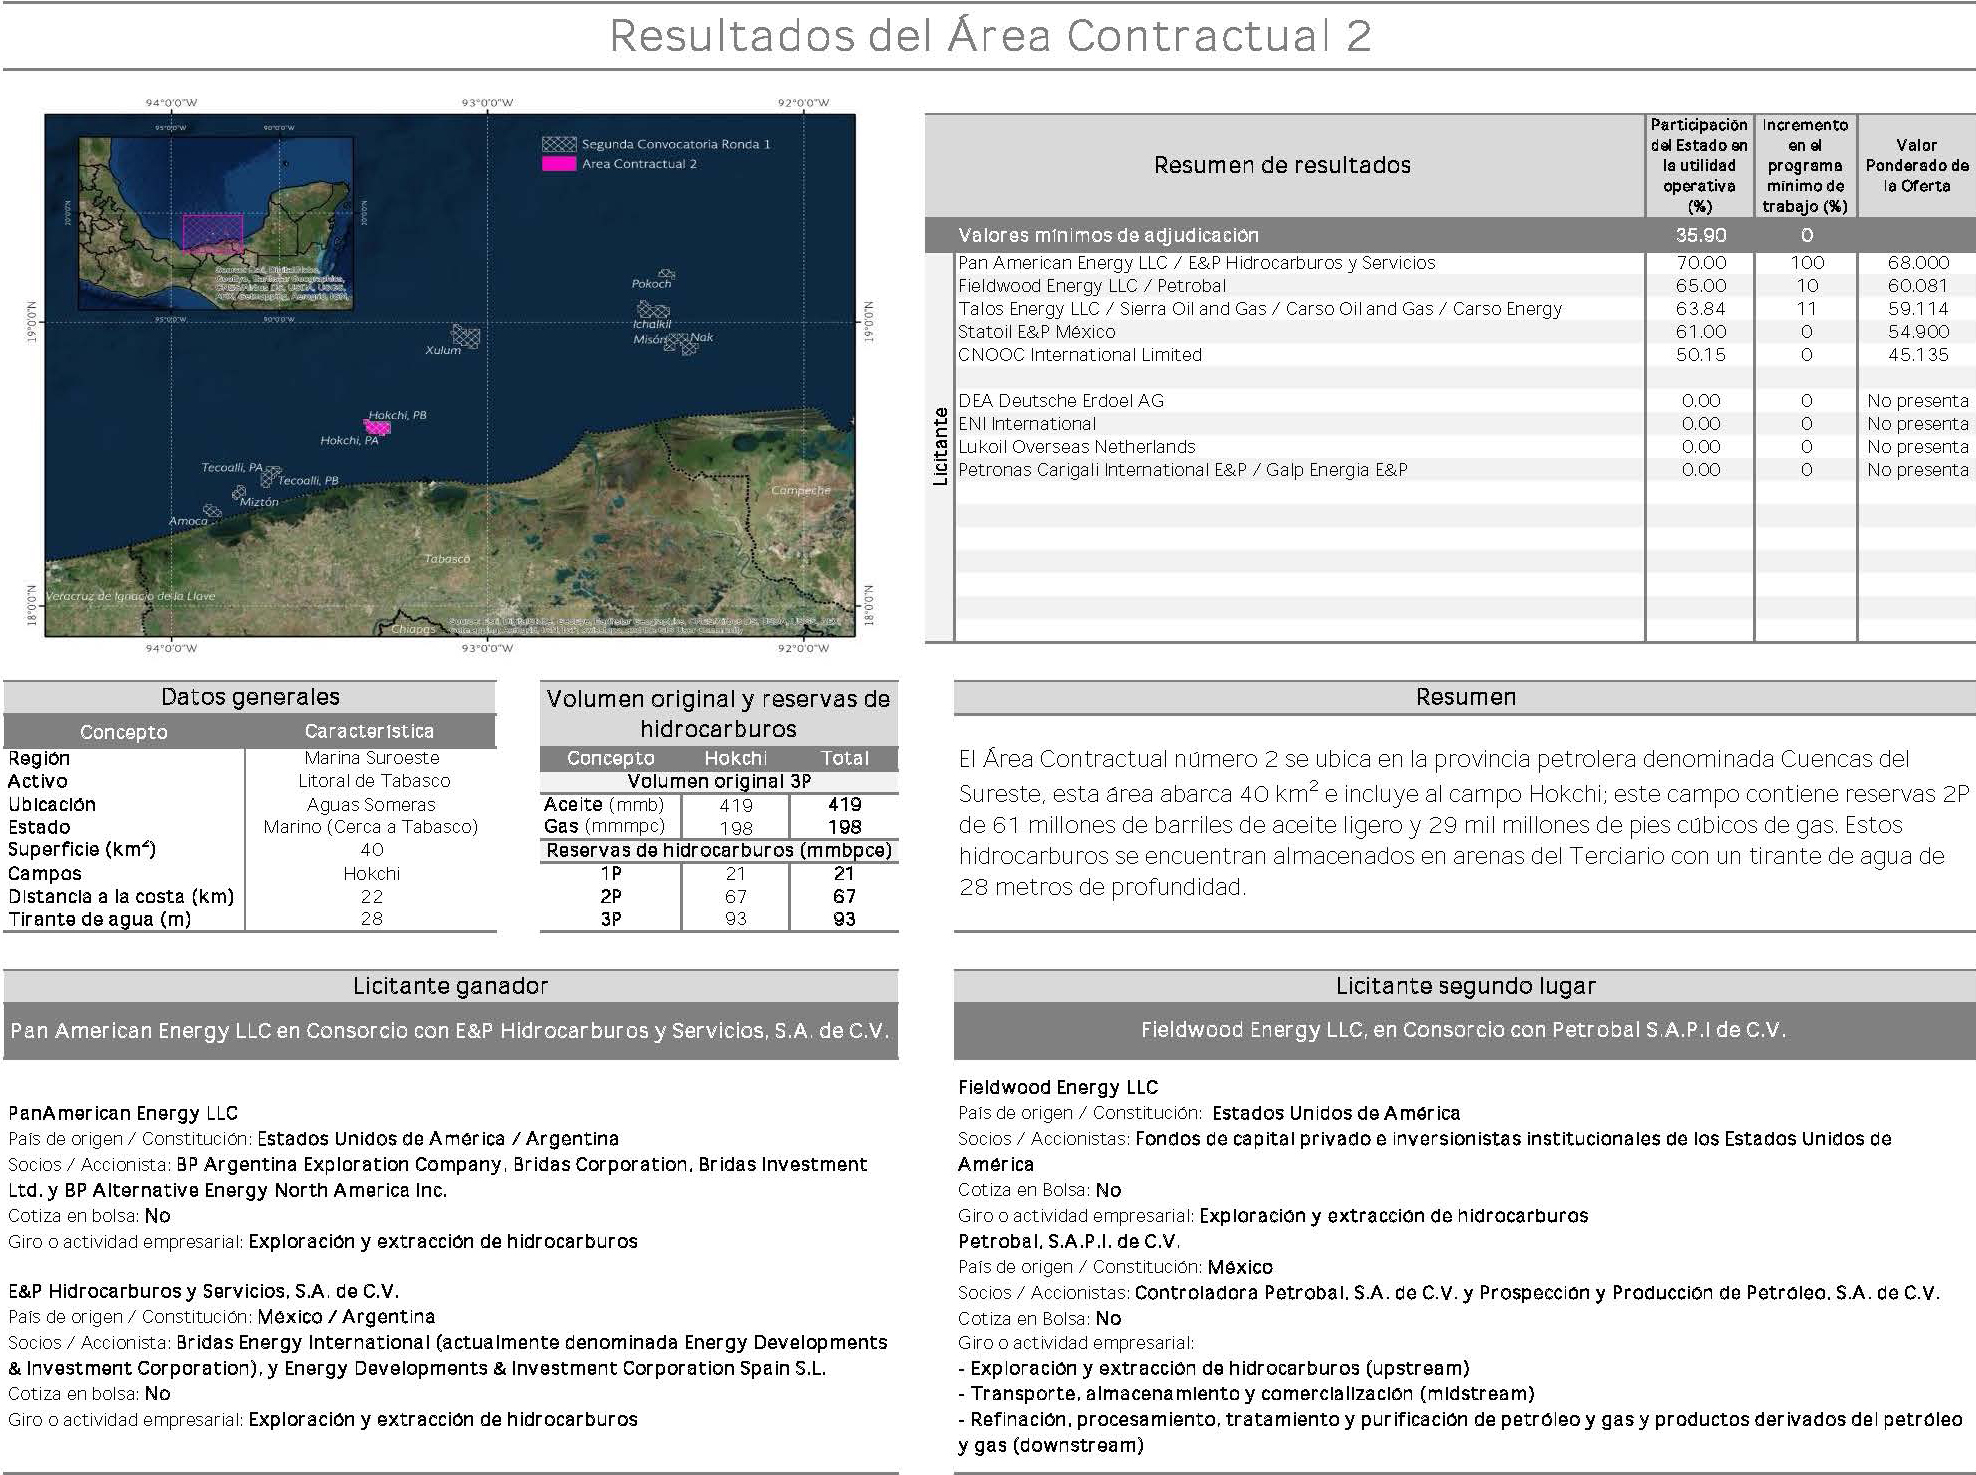Select the Pan American Energy LLC bidder row
1976x1475 pixels.
point(1196,263)
